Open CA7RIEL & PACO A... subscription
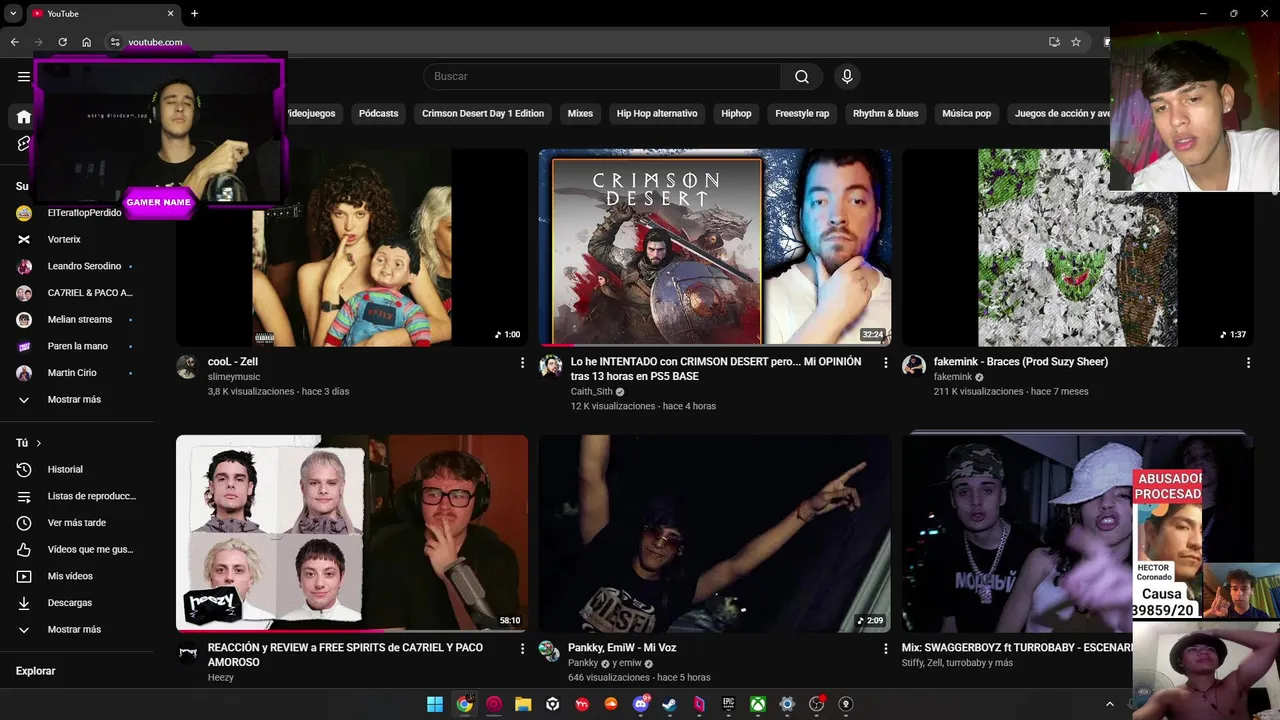Viewport: 1280px width, 720px height. click(90, 293)
